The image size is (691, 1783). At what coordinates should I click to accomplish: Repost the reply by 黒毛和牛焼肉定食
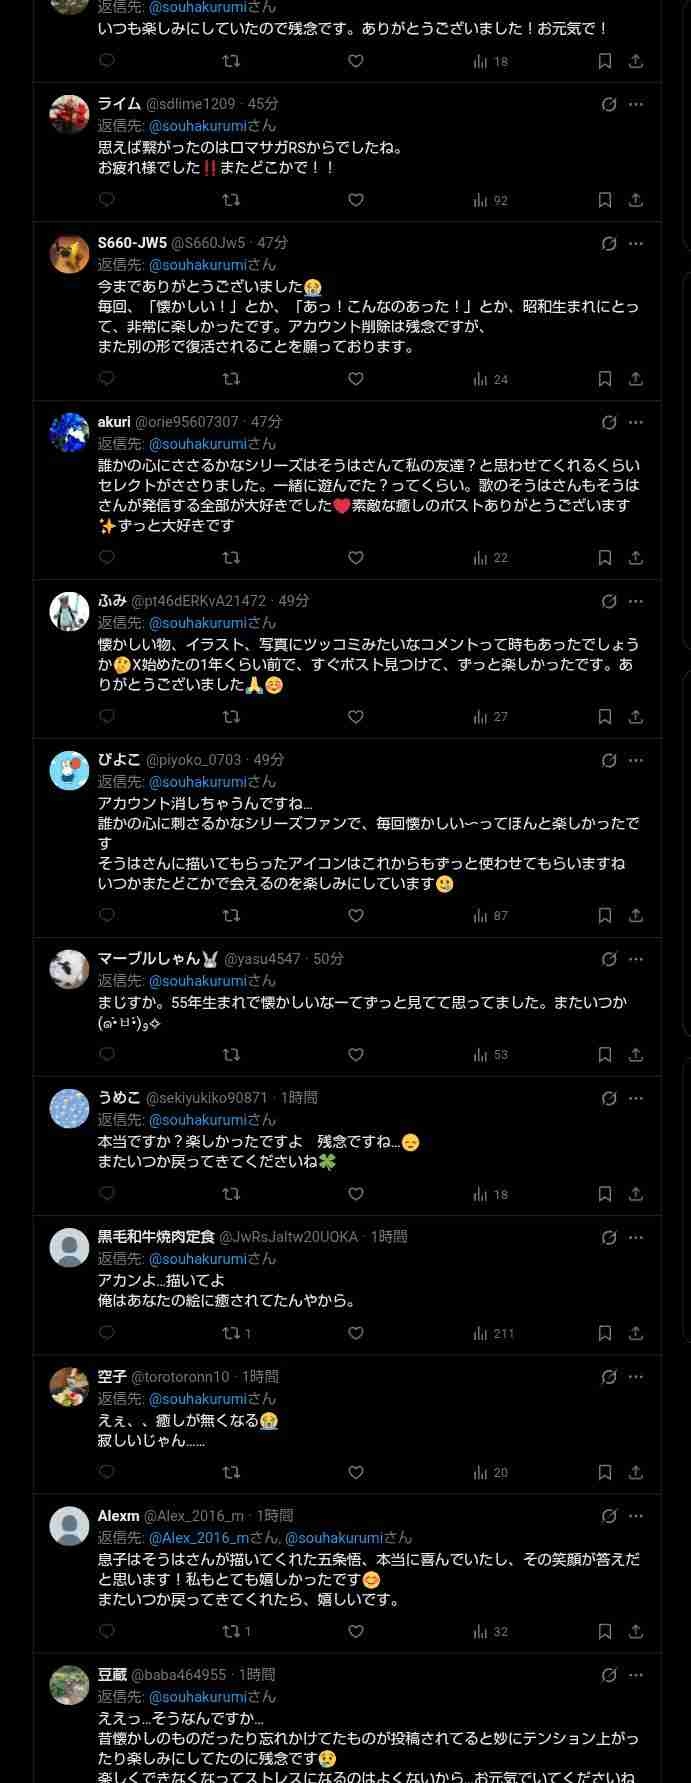pyautogui.click(x=231, y=1333)
